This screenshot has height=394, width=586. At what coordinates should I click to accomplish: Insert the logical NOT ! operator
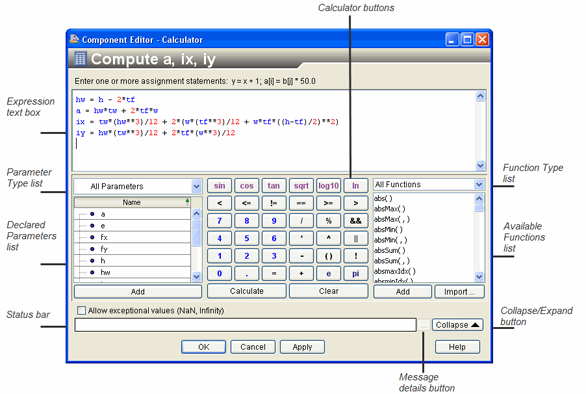(x=356, y=256)
